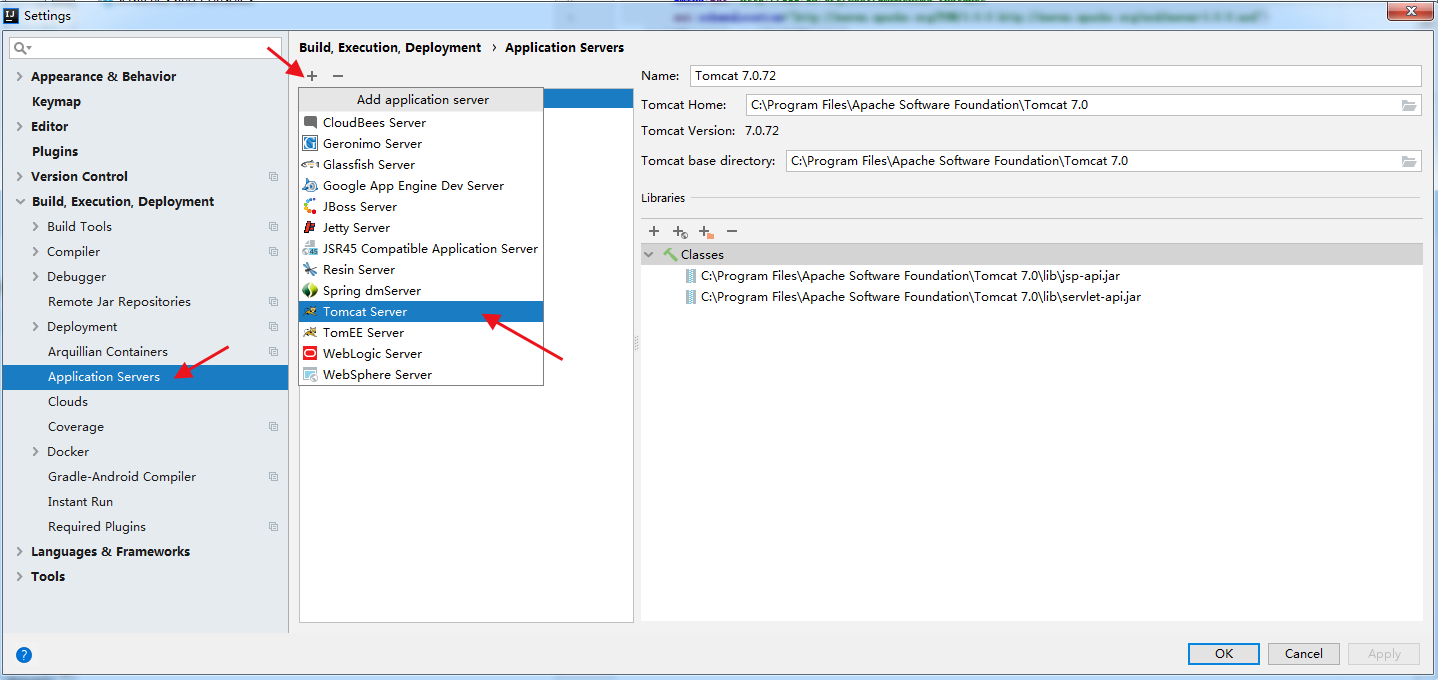Click the remove application server minus icon
Image resolution: width=1438 pixels, height=680 pixels.
point(338,76)
